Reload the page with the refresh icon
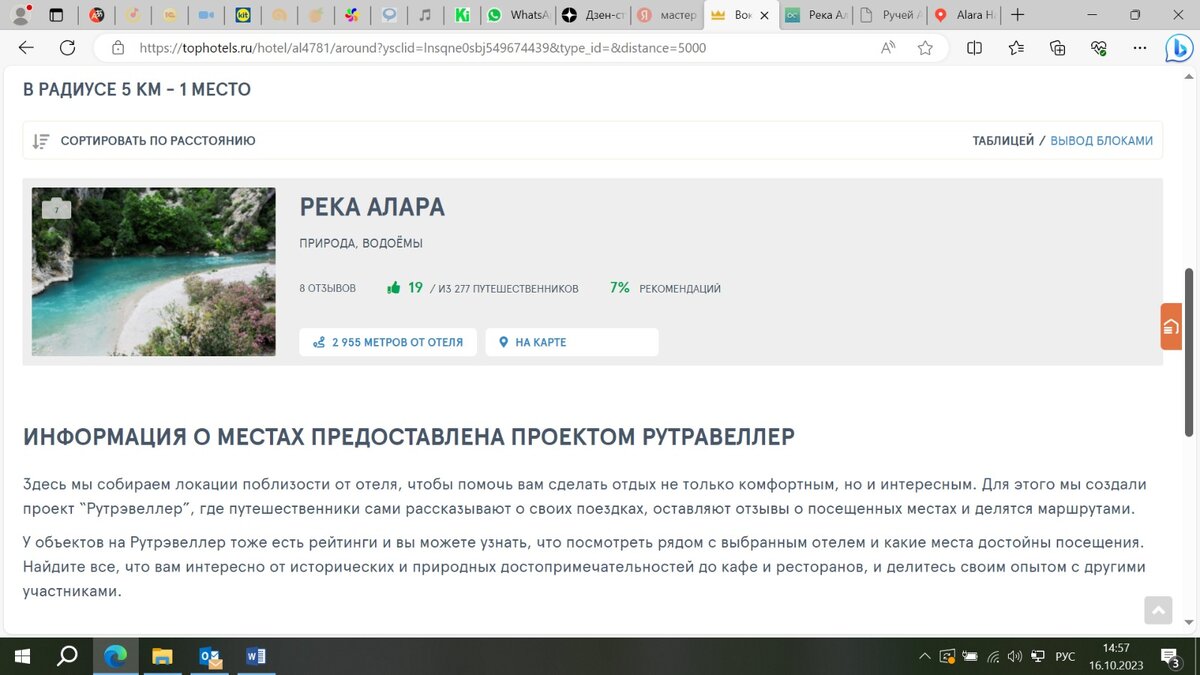 (67, 47)
